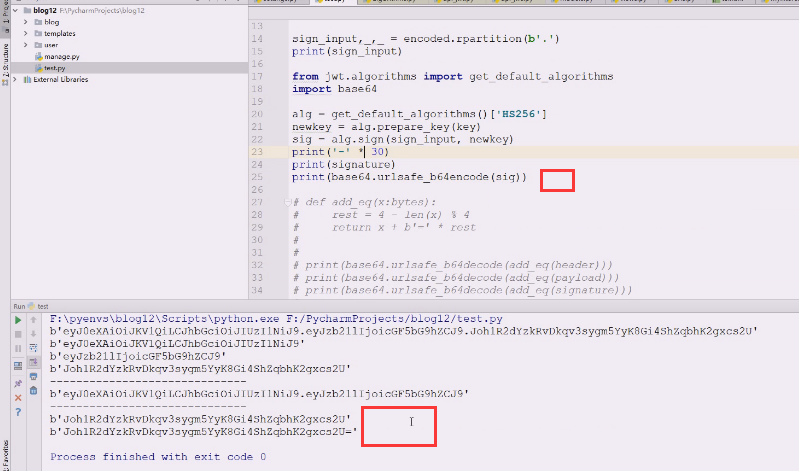
Task: Open the Favorites tool window tab
Action: [x=5, y=456]
